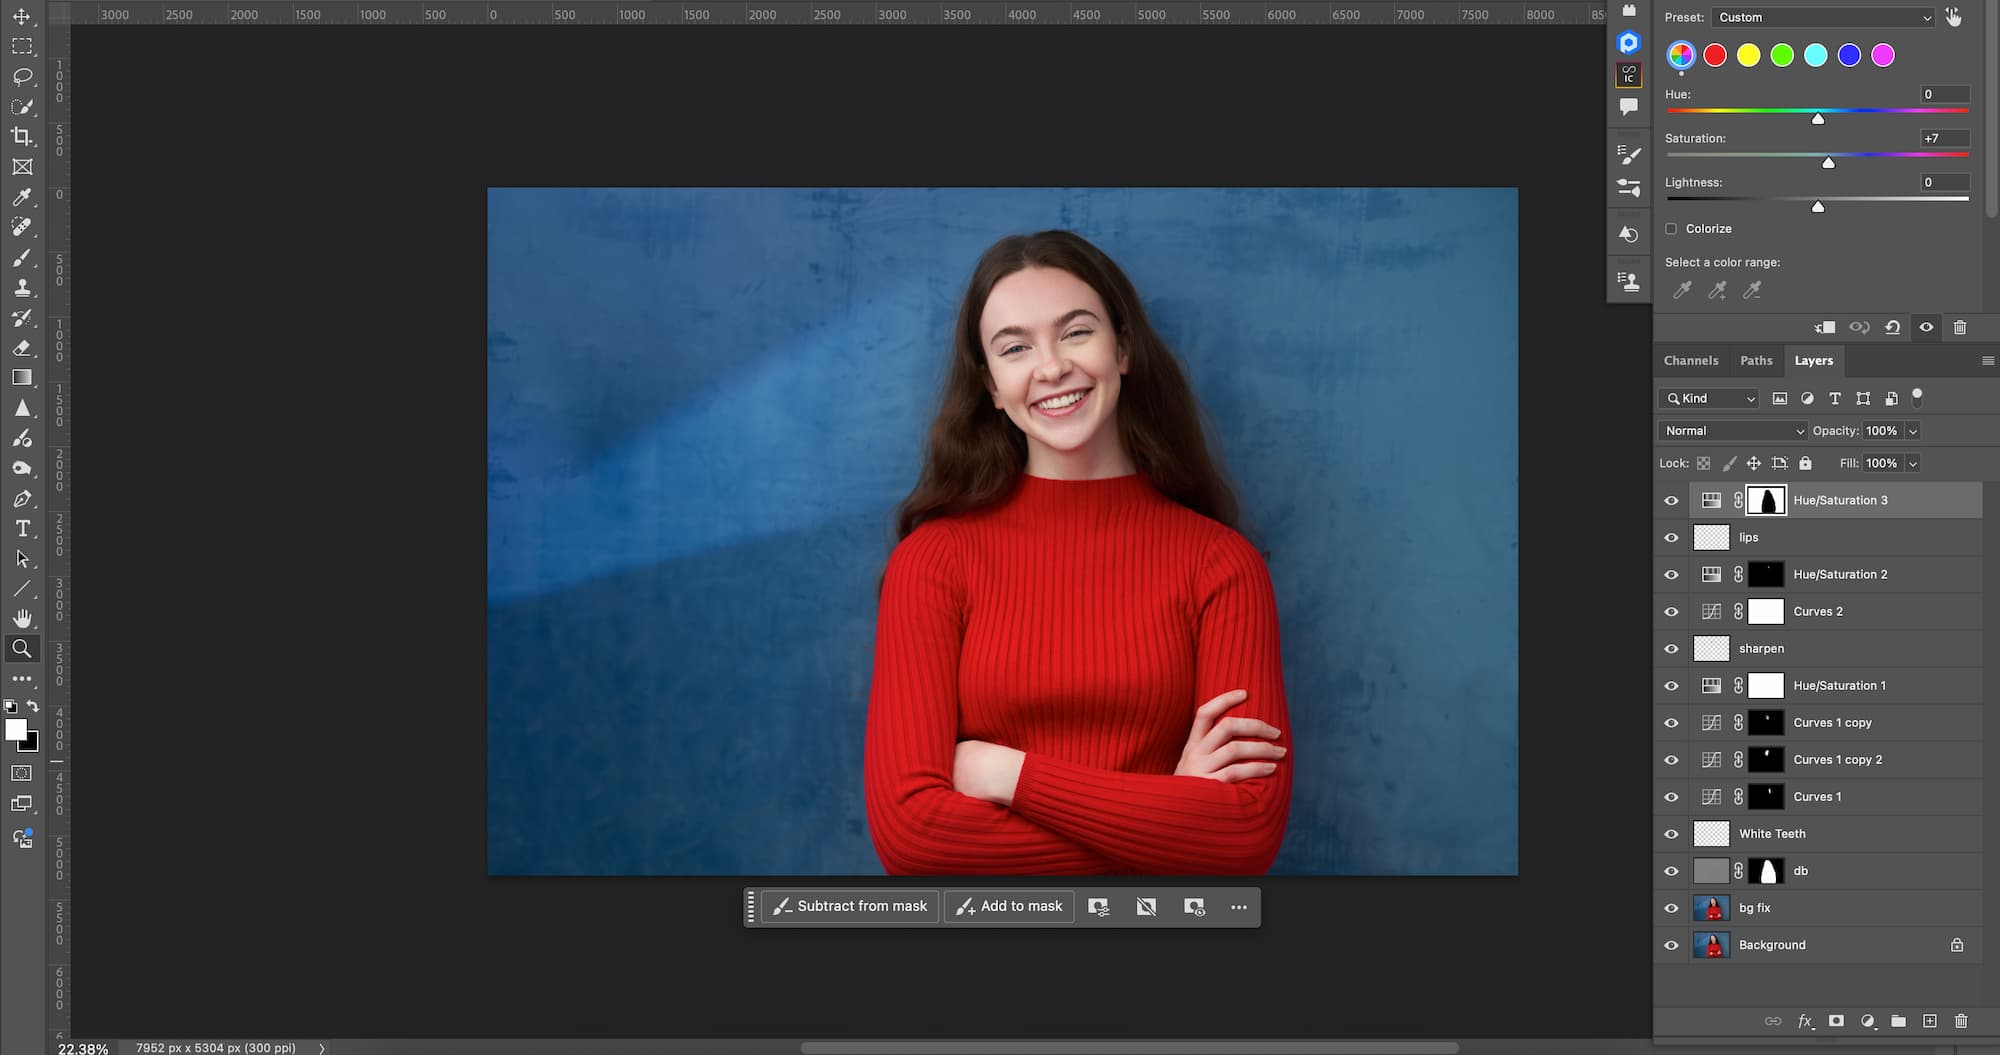Image resolution: width=2000 pixels, height=1055 pixels.
Task: Select the Lasso tool
Action: (x=21, y=77)
